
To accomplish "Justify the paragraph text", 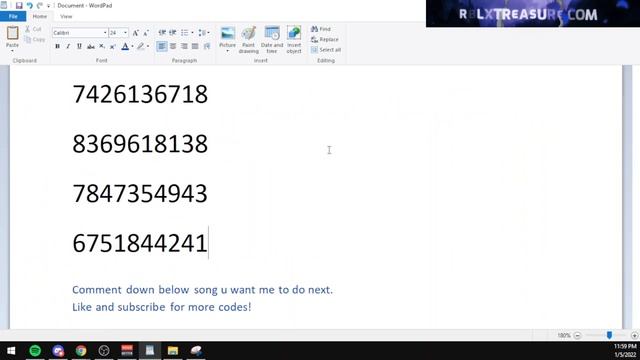I will 195,47.
